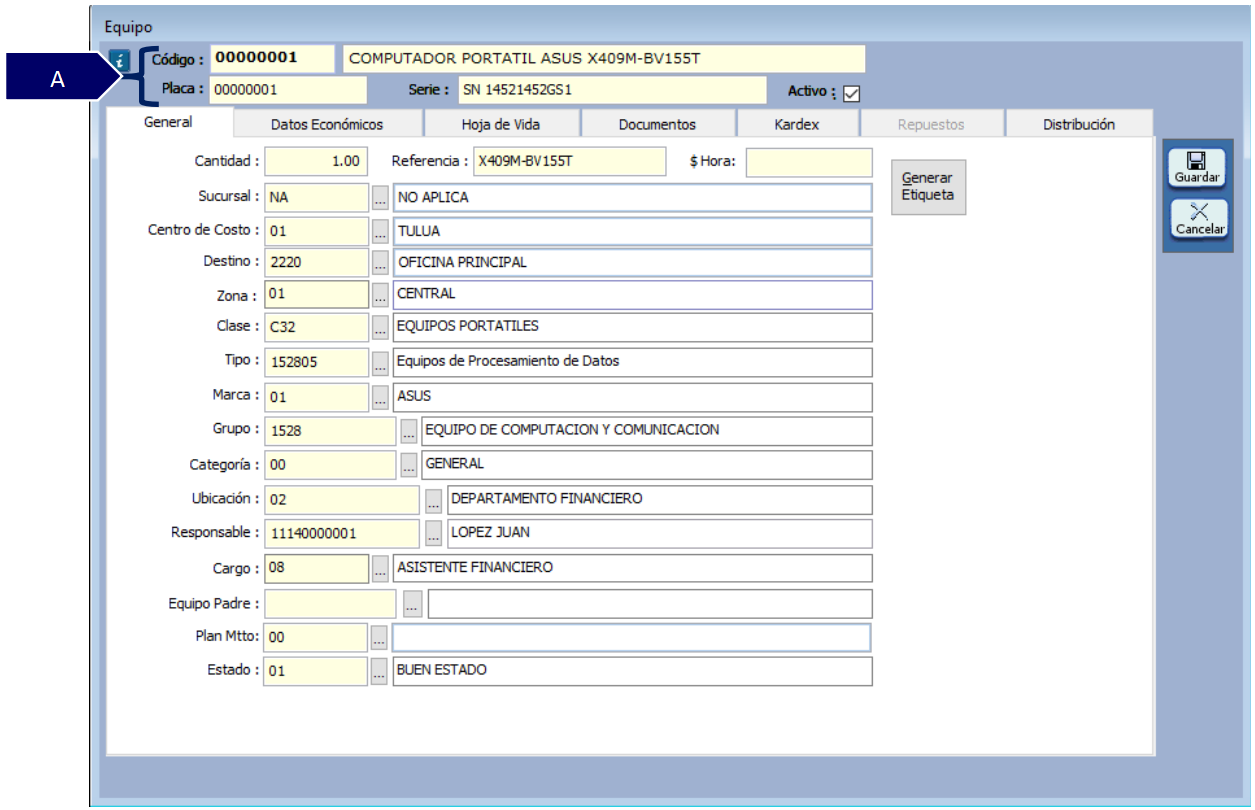
Task: Click the Placa input field
Action: [288, 90]
